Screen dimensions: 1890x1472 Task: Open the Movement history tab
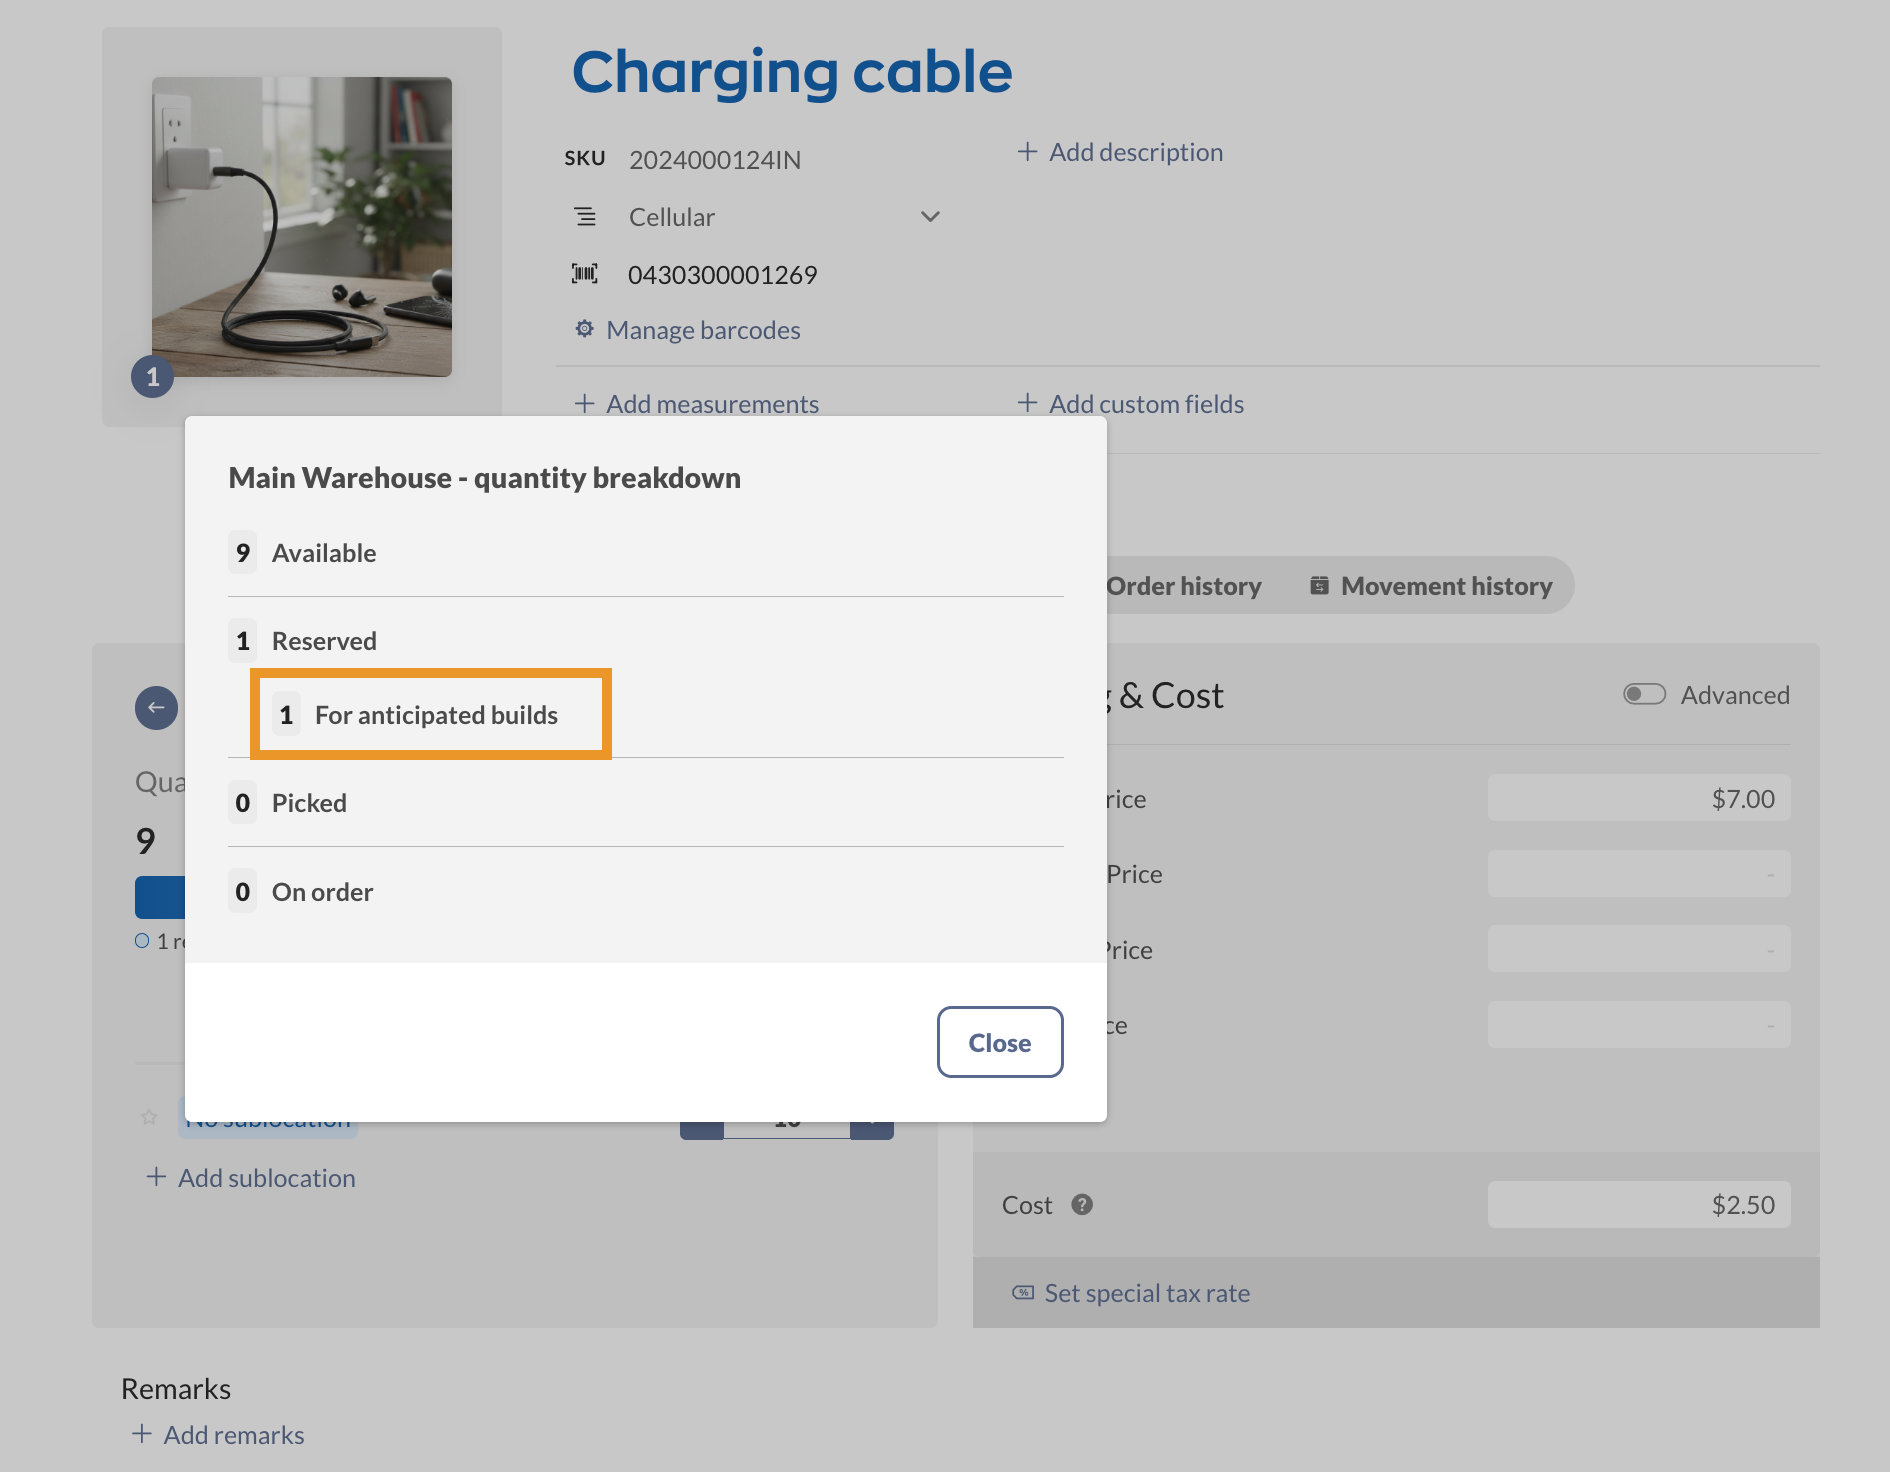click(1432, 586)
